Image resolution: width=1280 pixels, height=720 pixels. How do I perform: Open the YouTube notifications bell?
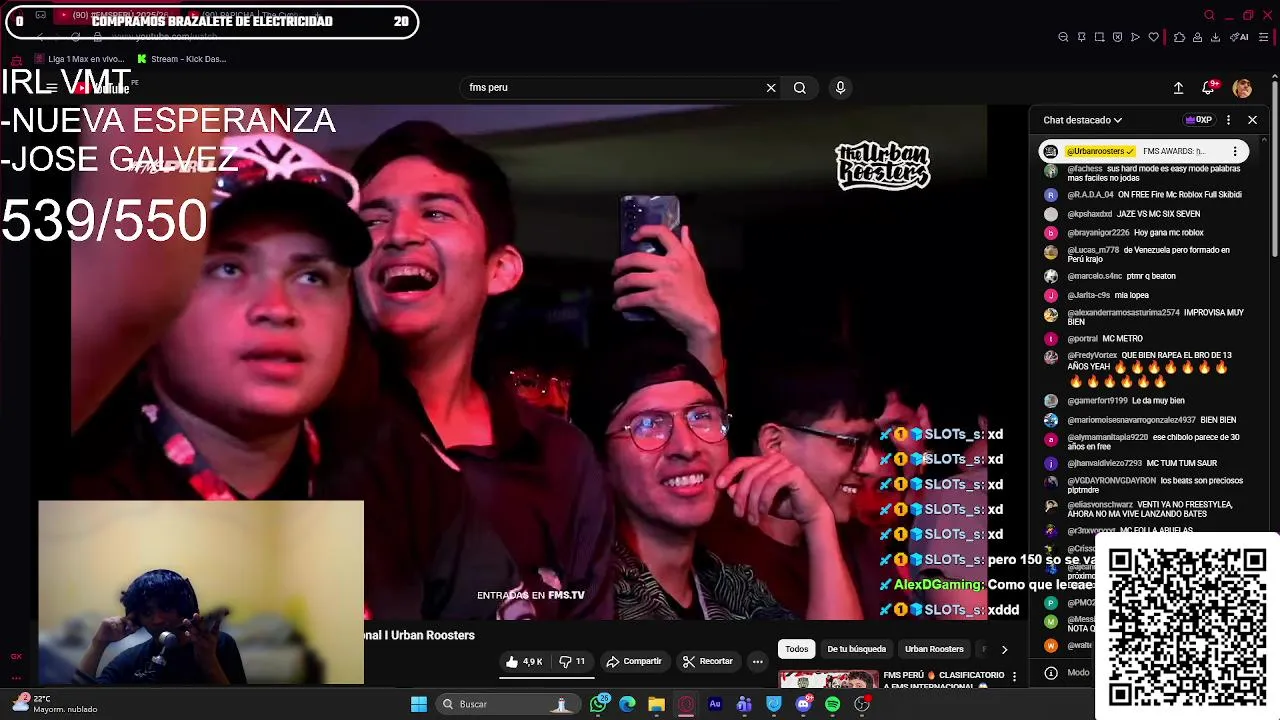(1209, 88)
